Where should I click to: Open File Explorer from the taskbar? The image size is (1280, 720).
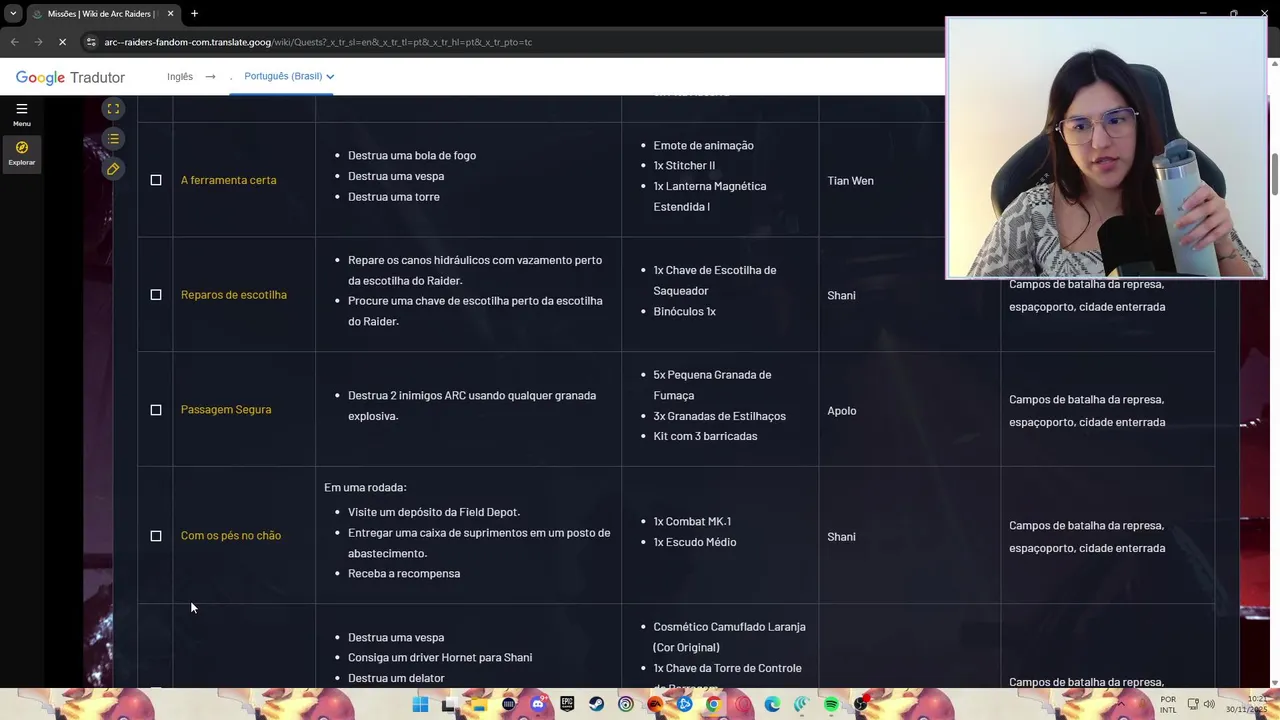(x=479, y=704)
